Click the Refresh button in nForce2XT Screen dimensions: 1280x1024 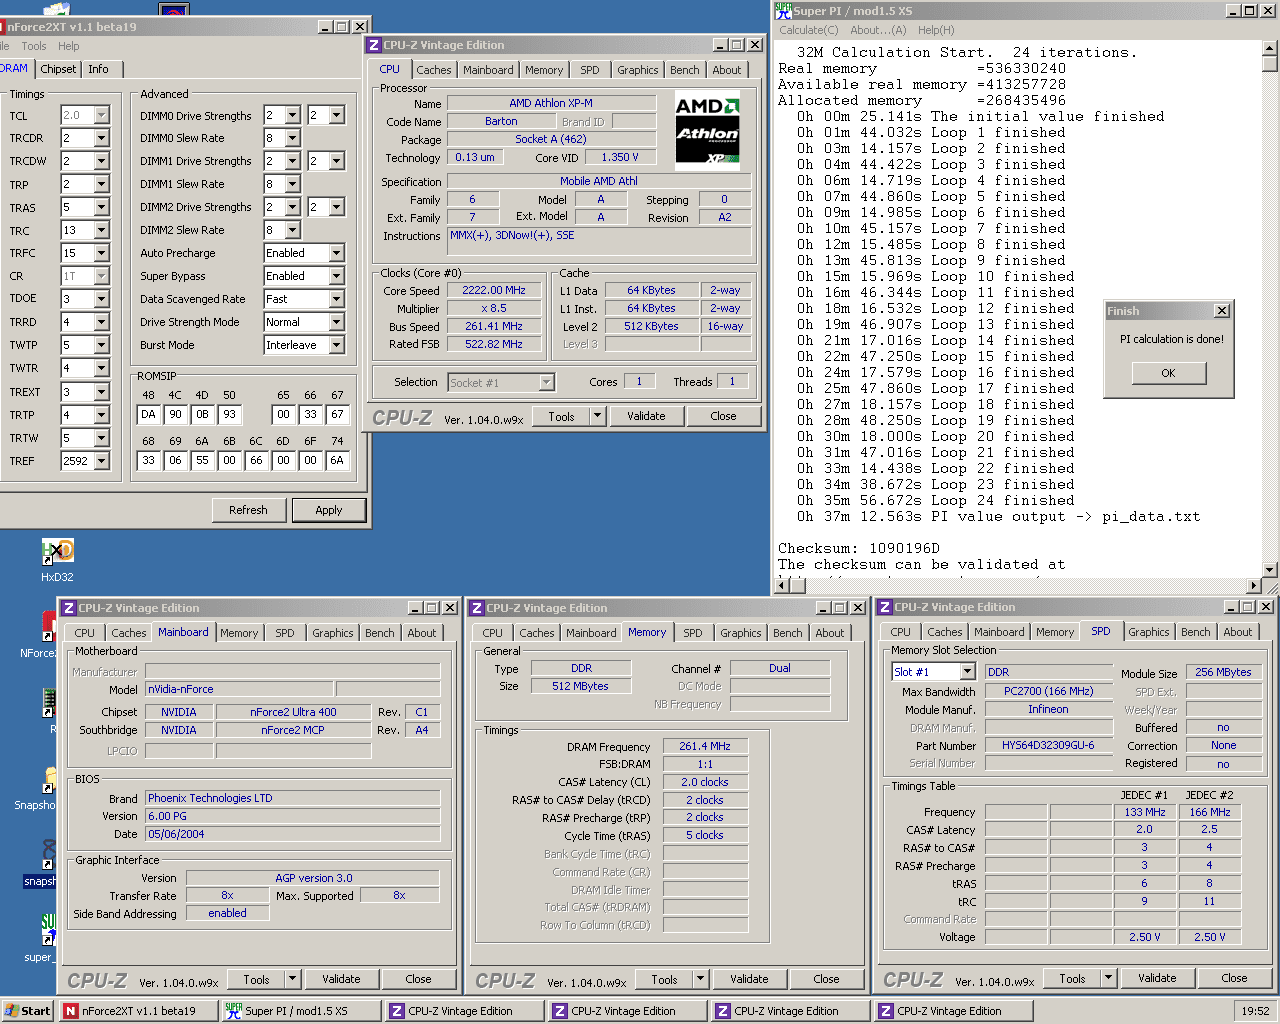(248, 510)
